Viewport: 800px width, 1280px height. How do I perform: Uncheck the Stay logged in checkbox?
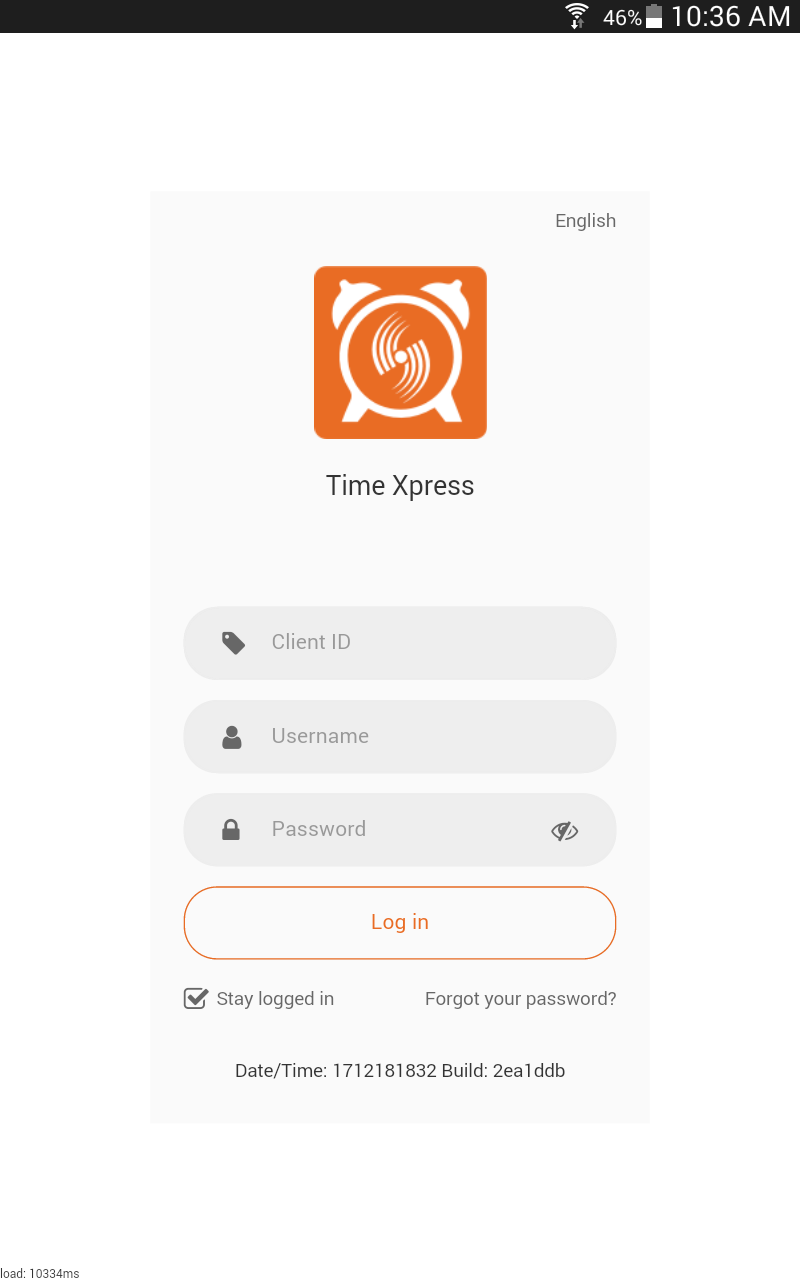tap(196, 998)
